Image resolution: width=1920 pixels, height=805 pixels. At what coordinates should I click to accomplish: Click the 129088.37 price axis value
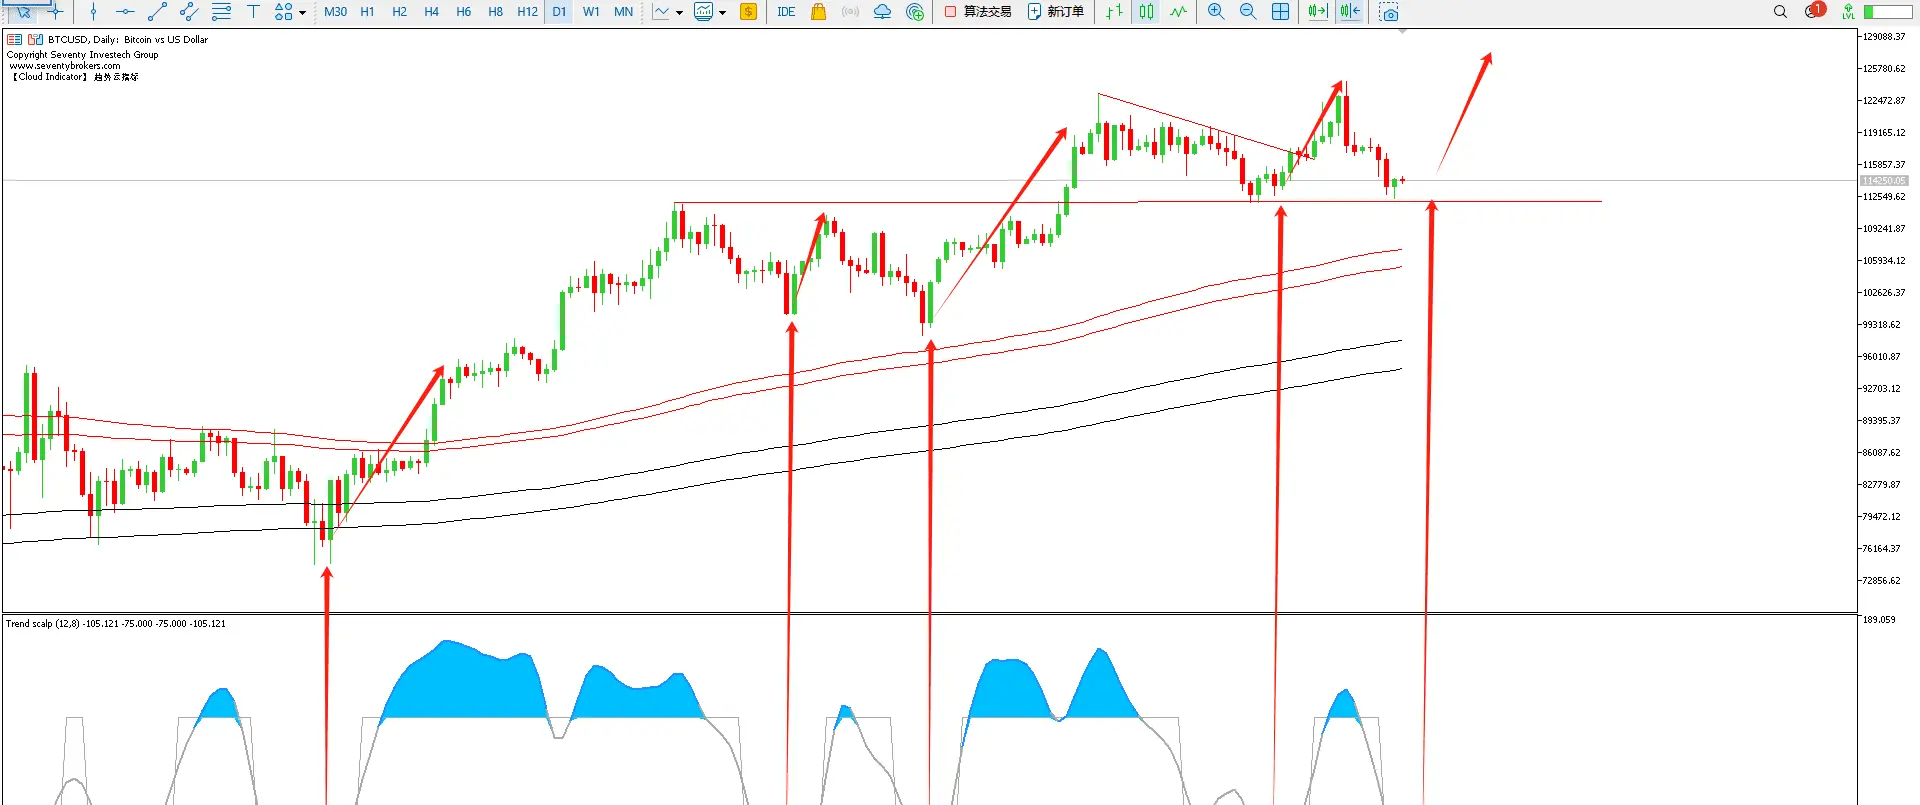pyautogui.click(x=1884, y=37)
